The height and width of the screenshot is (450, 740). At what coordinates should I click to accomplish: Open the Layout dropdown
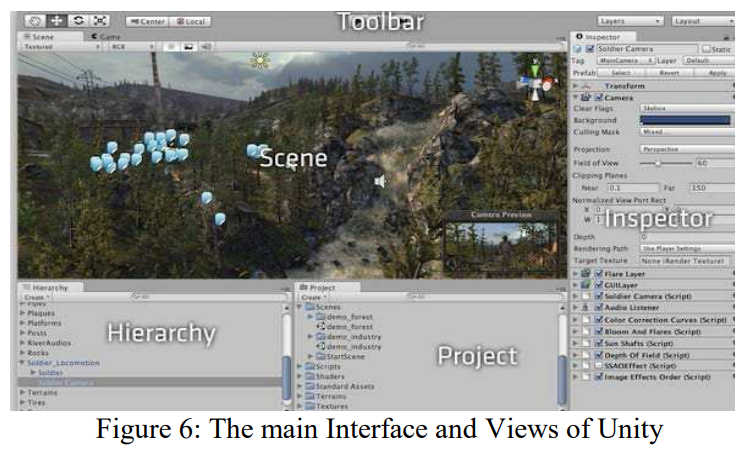[702, 21]
